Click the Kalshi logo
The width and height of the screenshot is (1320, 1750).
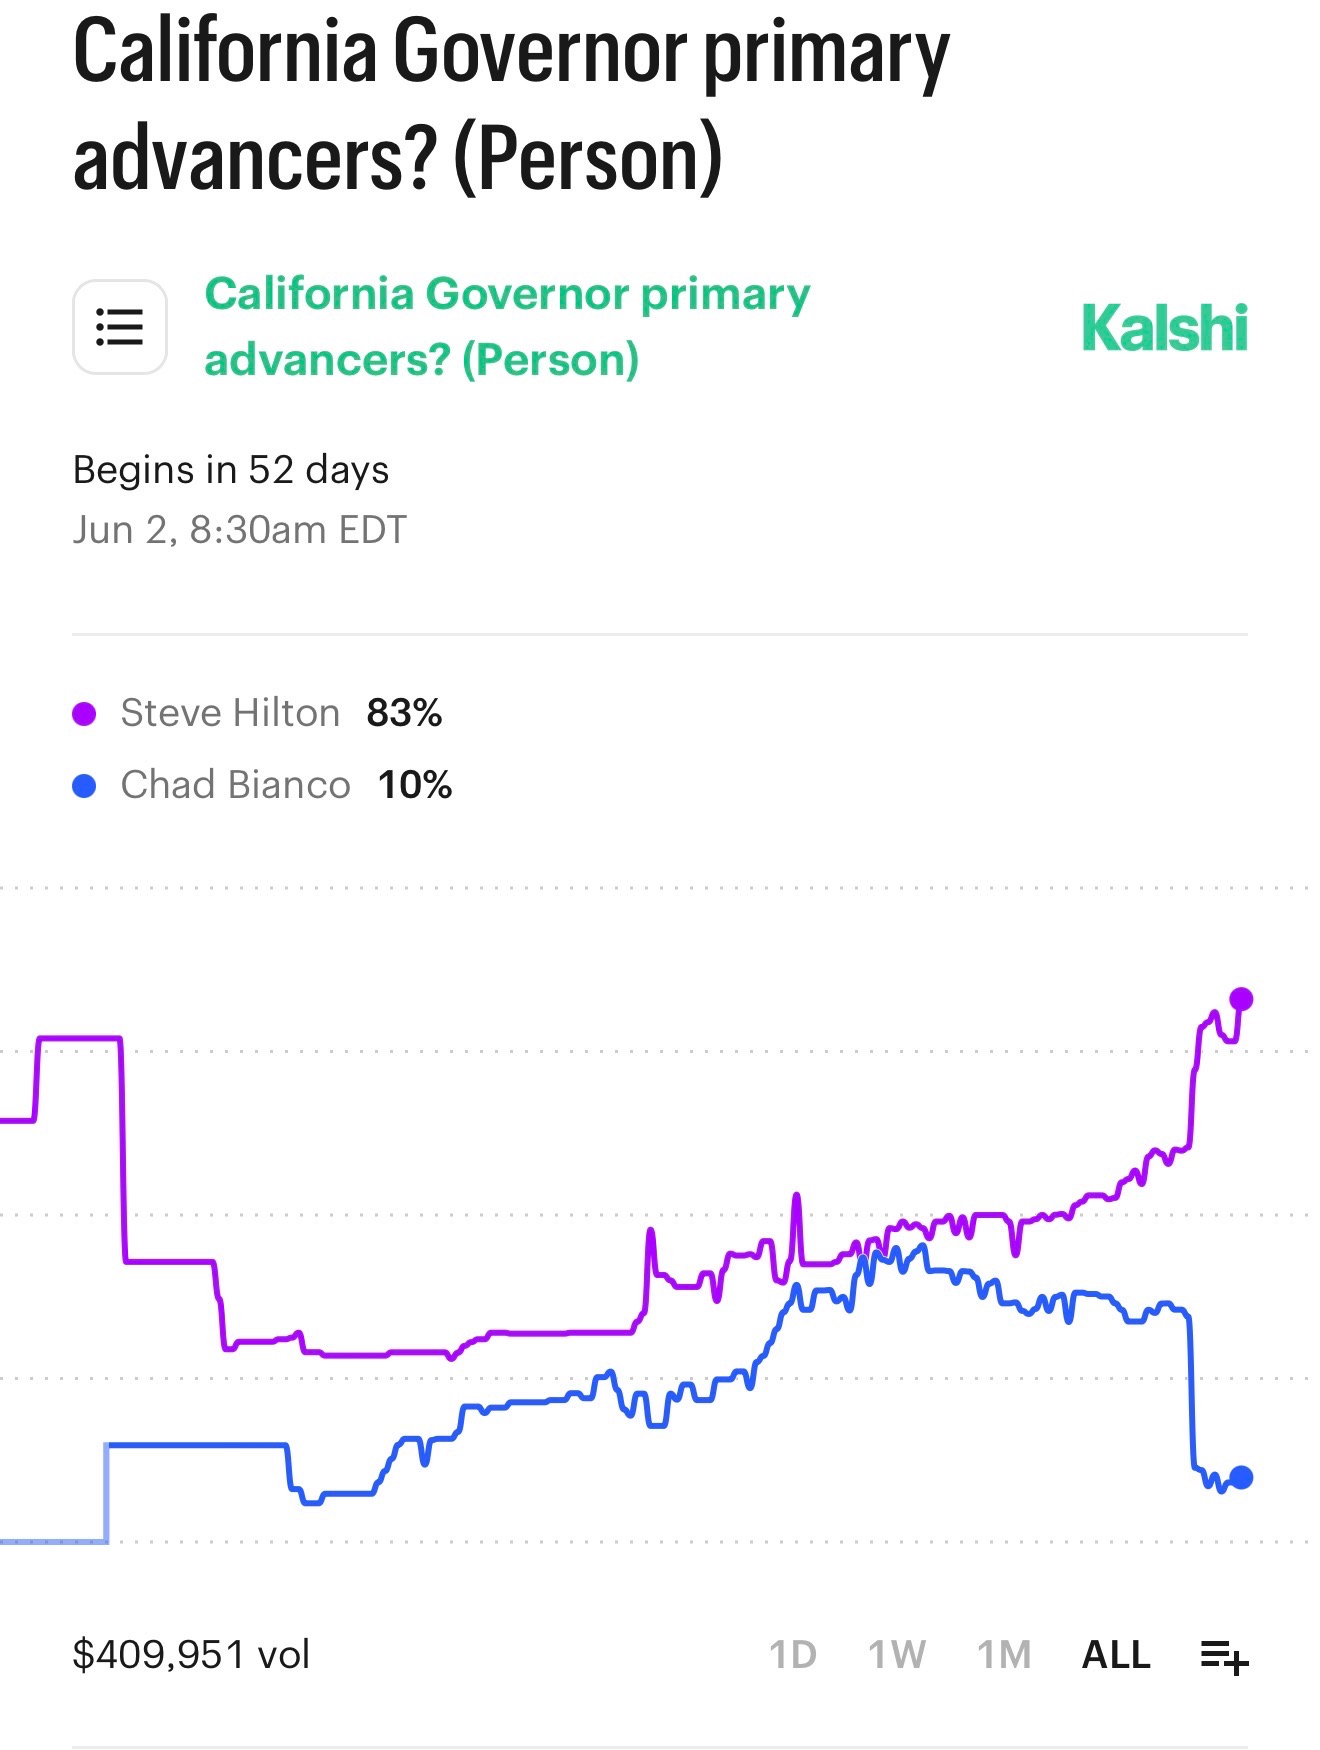click(x=1164, y=328)
